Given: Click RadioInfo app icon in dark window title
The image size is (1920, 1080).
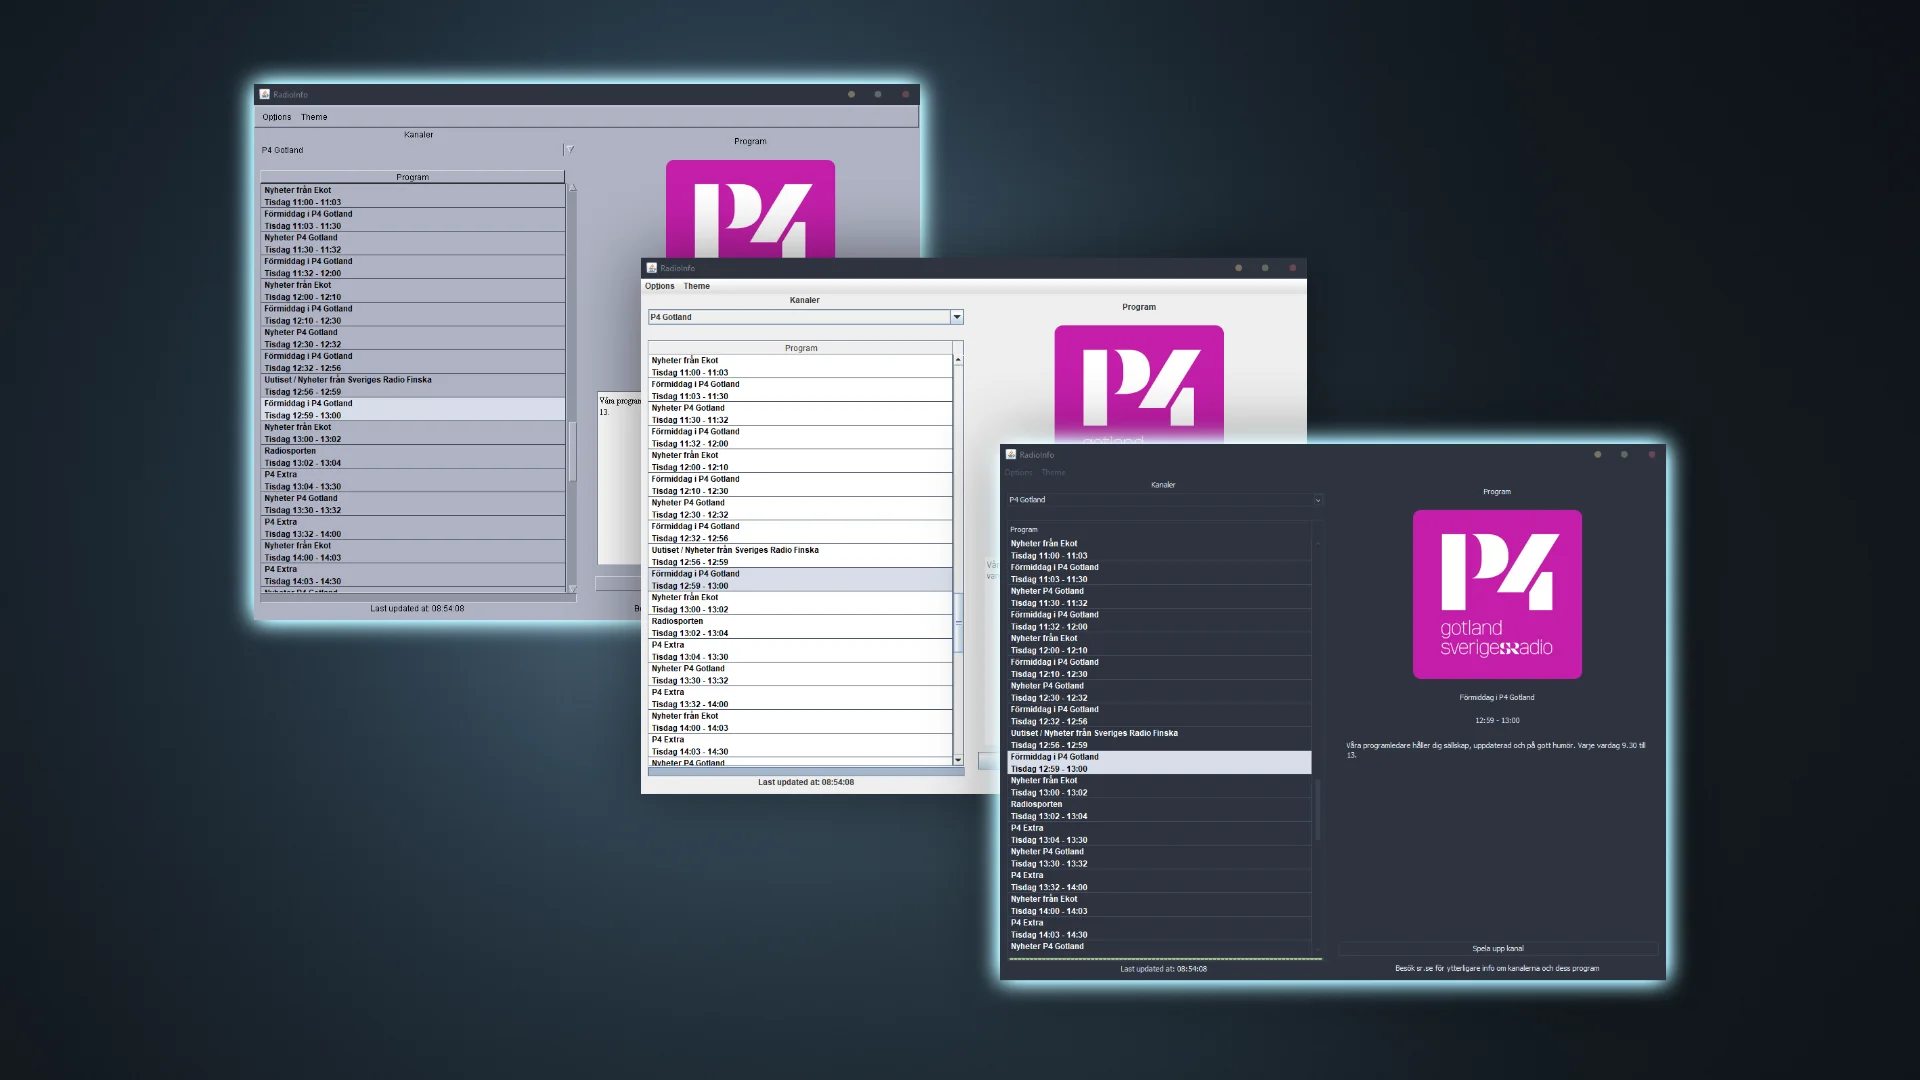Looking at the screenshot, I should (1011, 454).
